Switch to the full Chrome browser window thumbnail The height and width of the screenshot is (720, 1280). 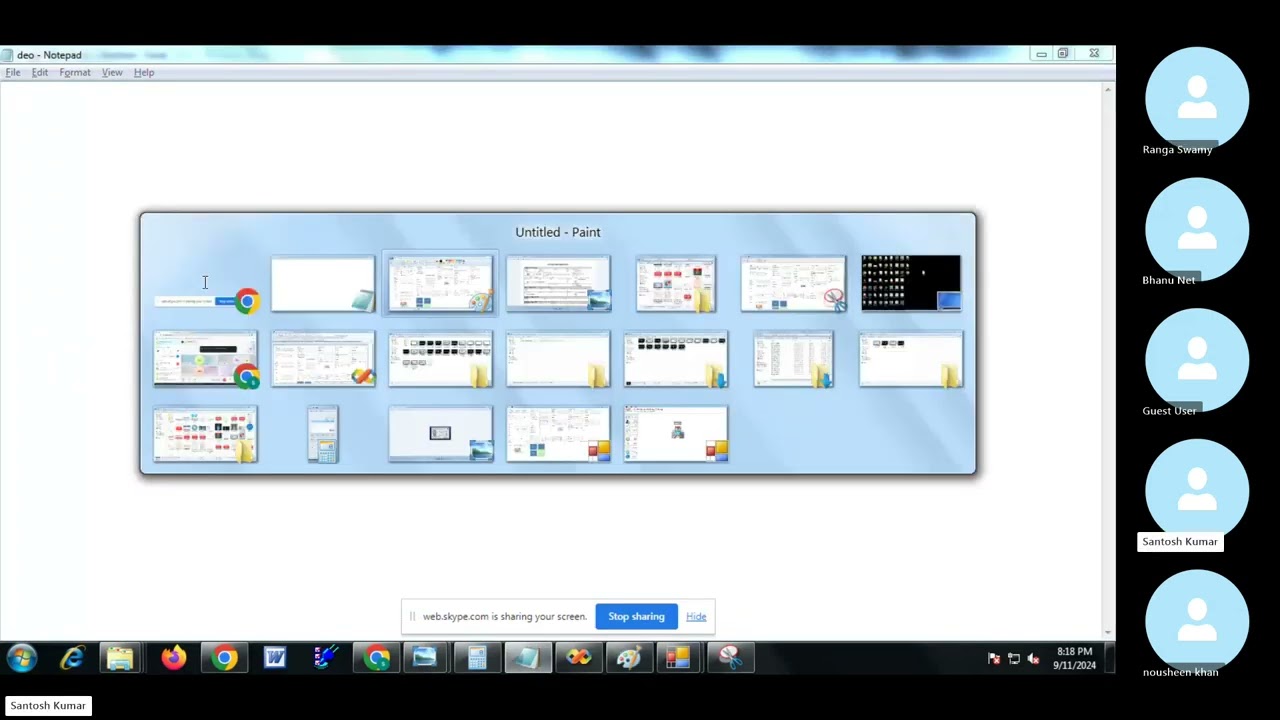[x=206, y=359]
